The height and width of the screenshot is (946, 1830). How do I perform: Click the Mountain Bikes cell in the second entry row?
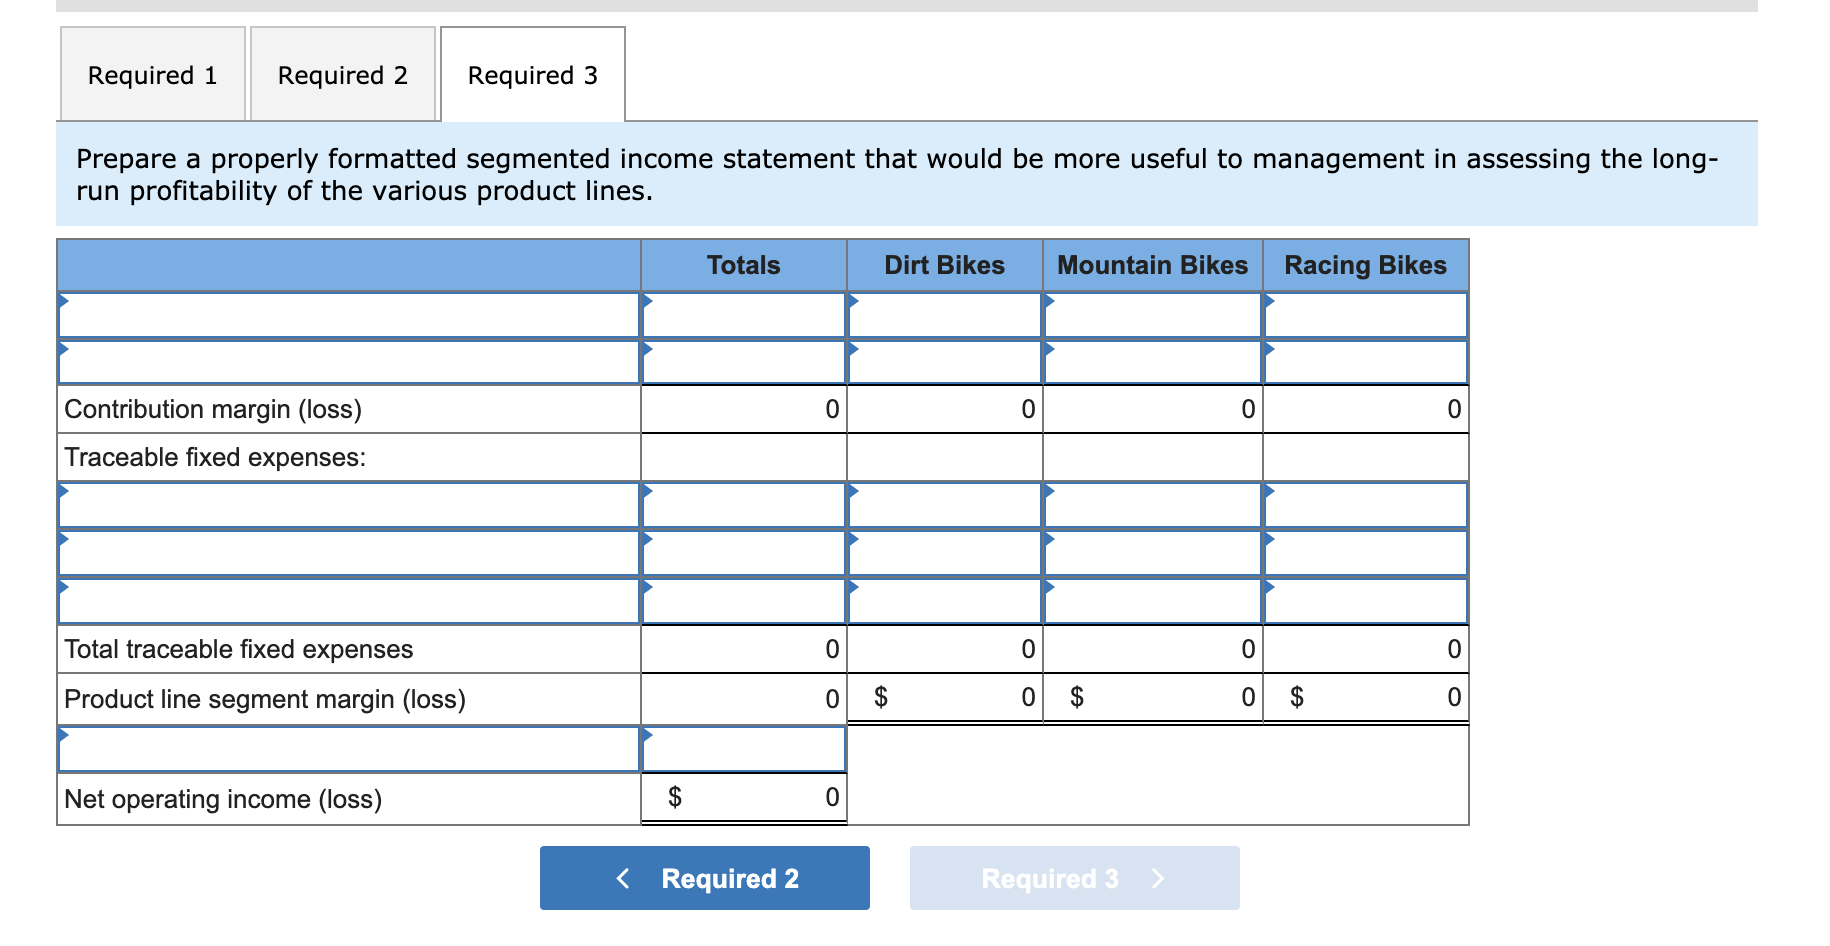coord(1152,362)
